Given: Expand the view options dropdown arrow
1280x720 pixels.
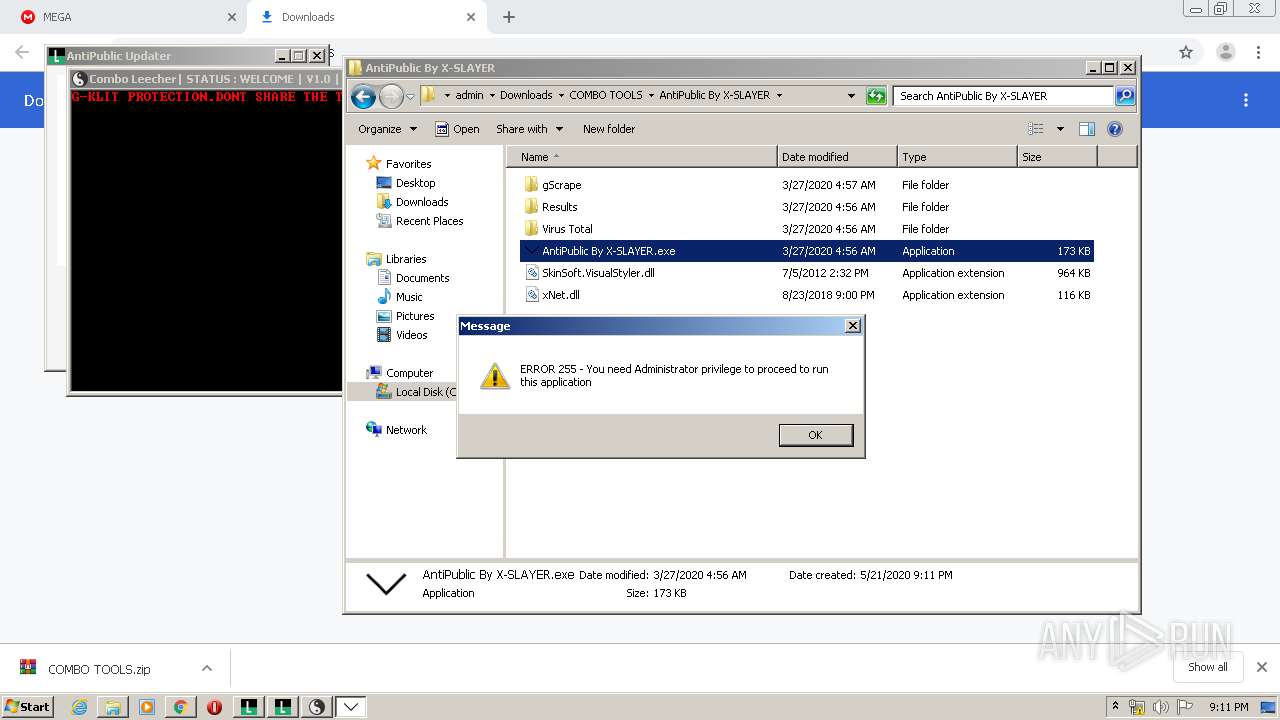Looking at the screenshot, I should 1060,129.
